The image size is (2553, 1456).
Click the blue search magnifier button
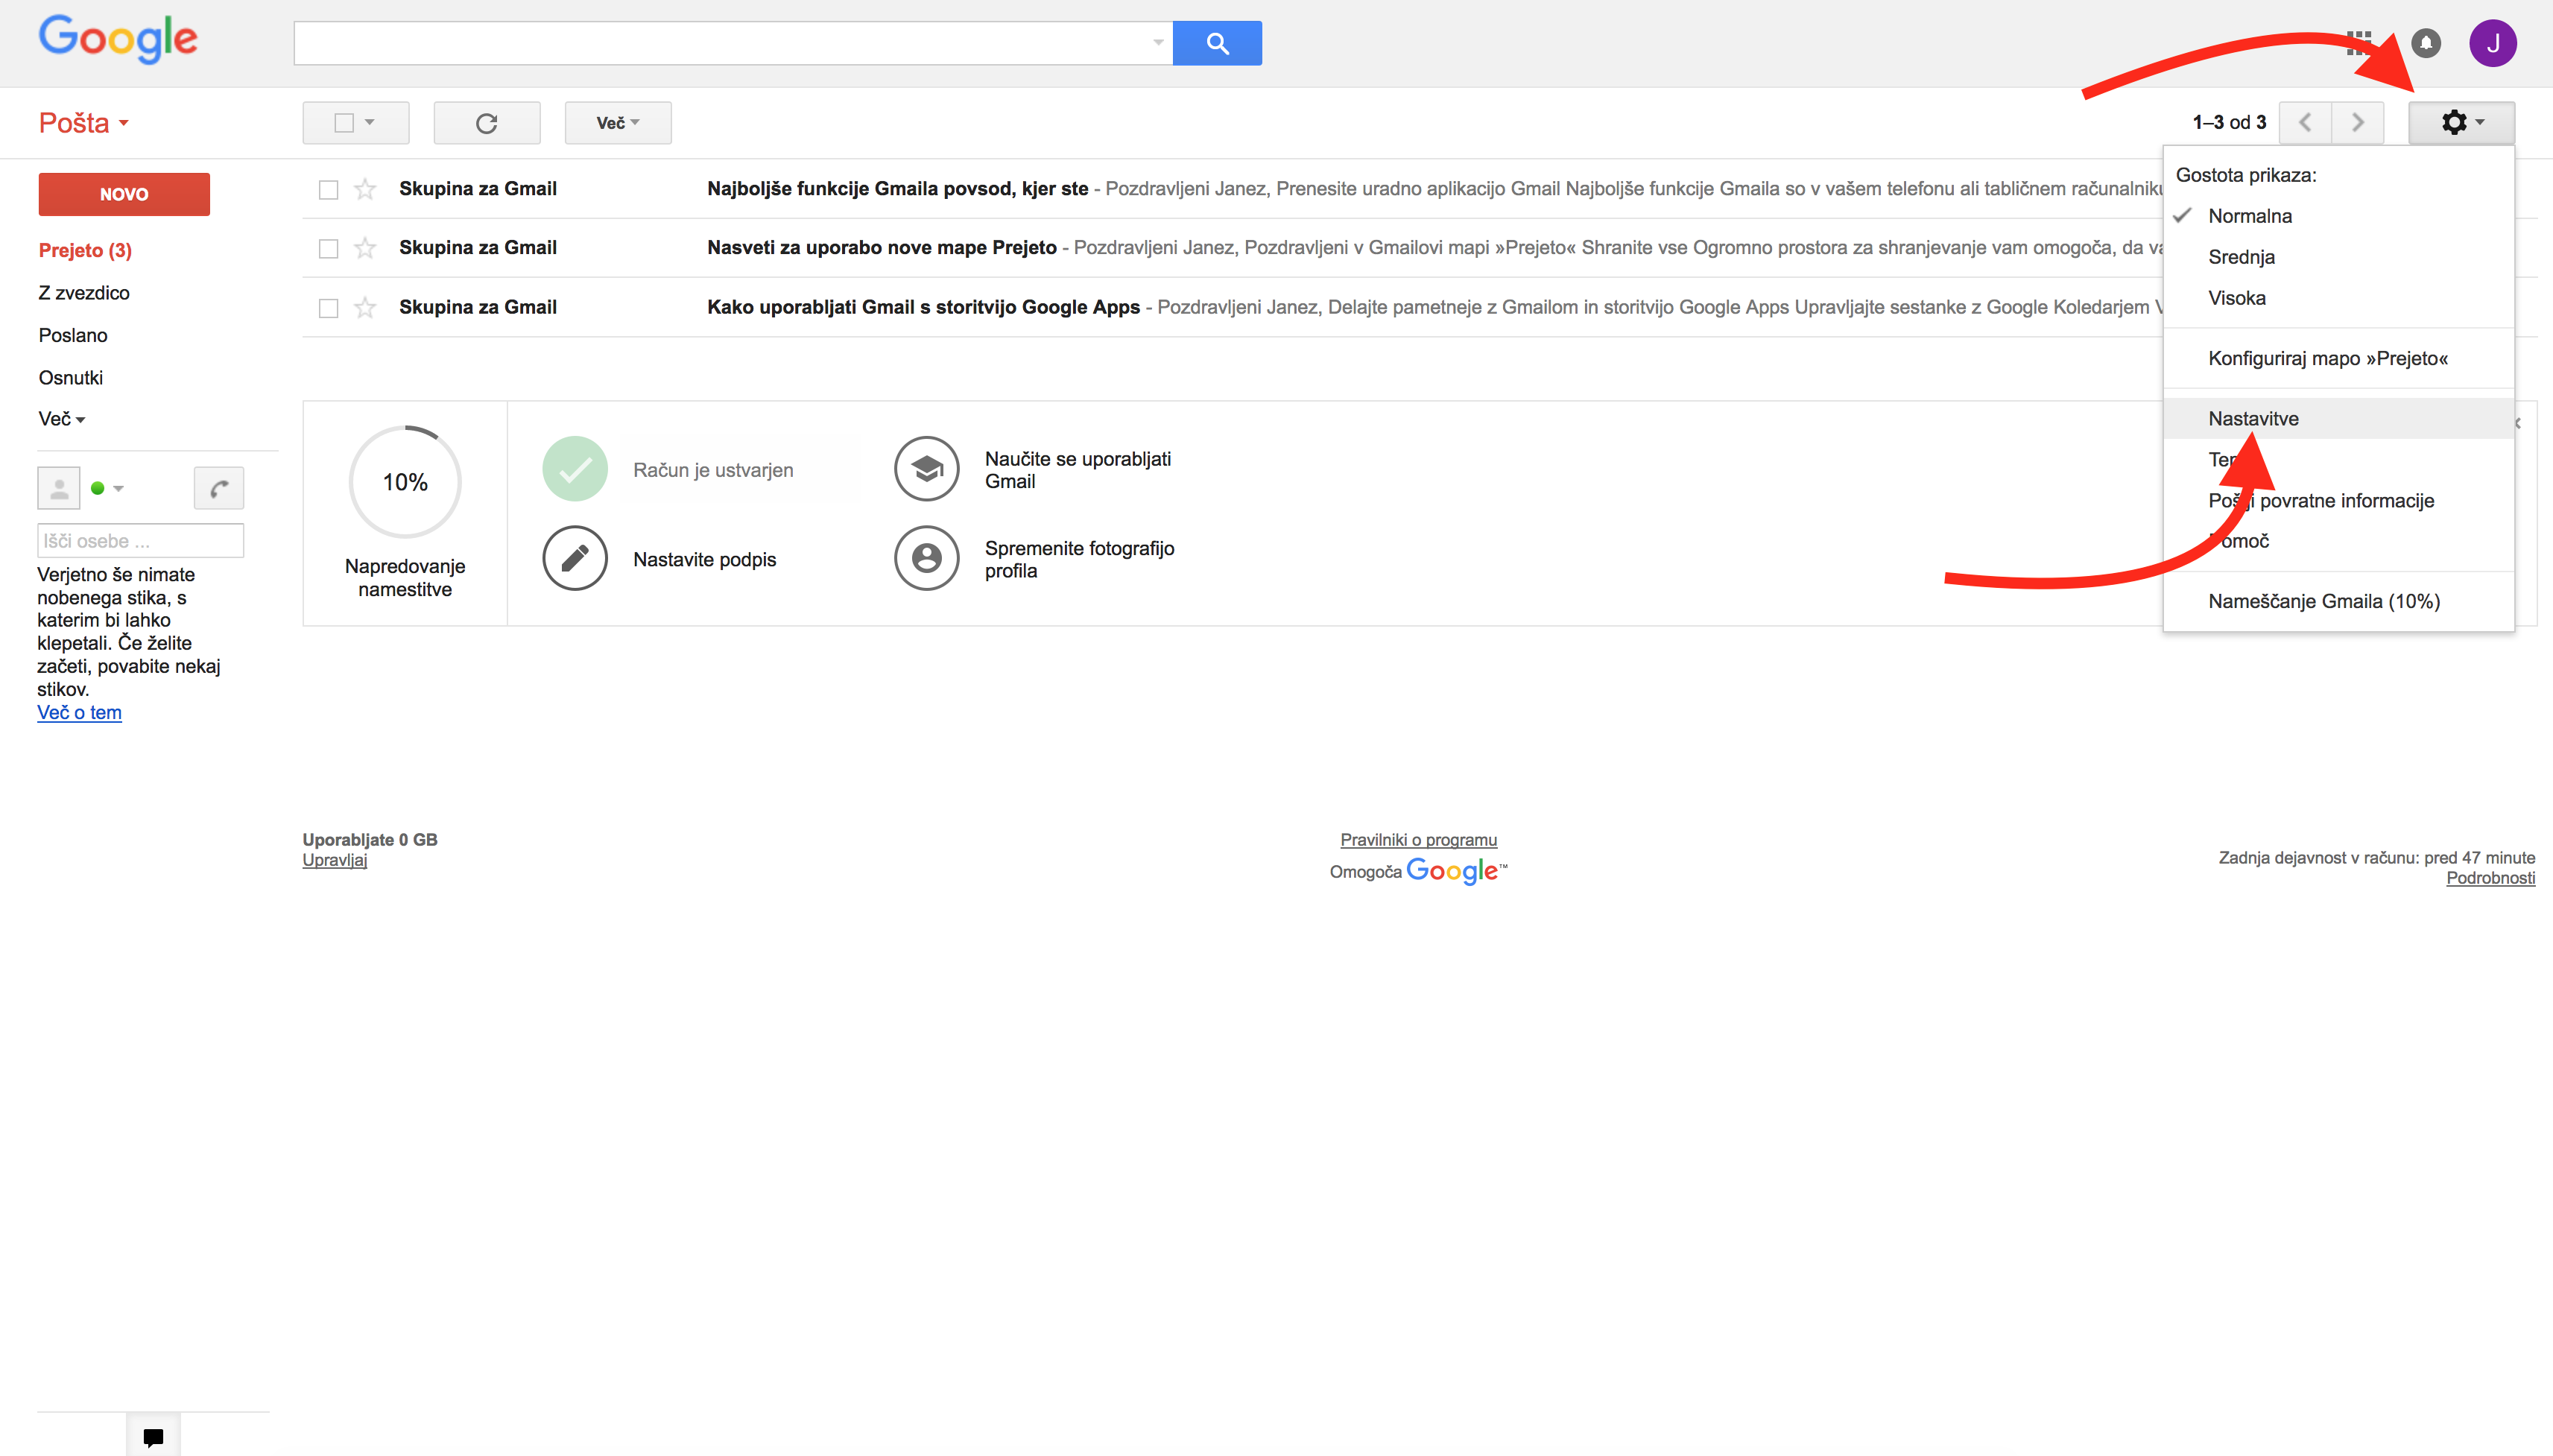pos(1216,43)
